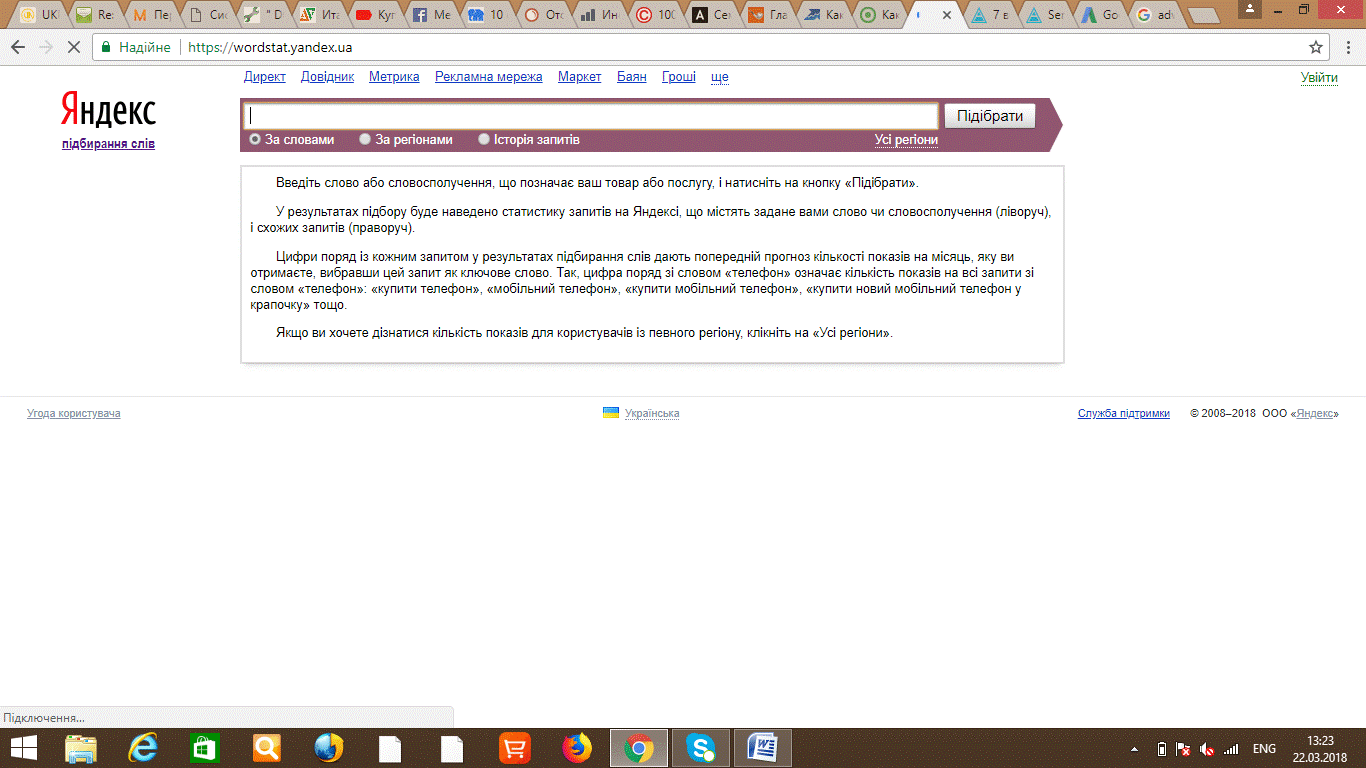Switch to Google Chrome in the taskbar
This screenshot has height=768, width=1366.
pos(639,748)
